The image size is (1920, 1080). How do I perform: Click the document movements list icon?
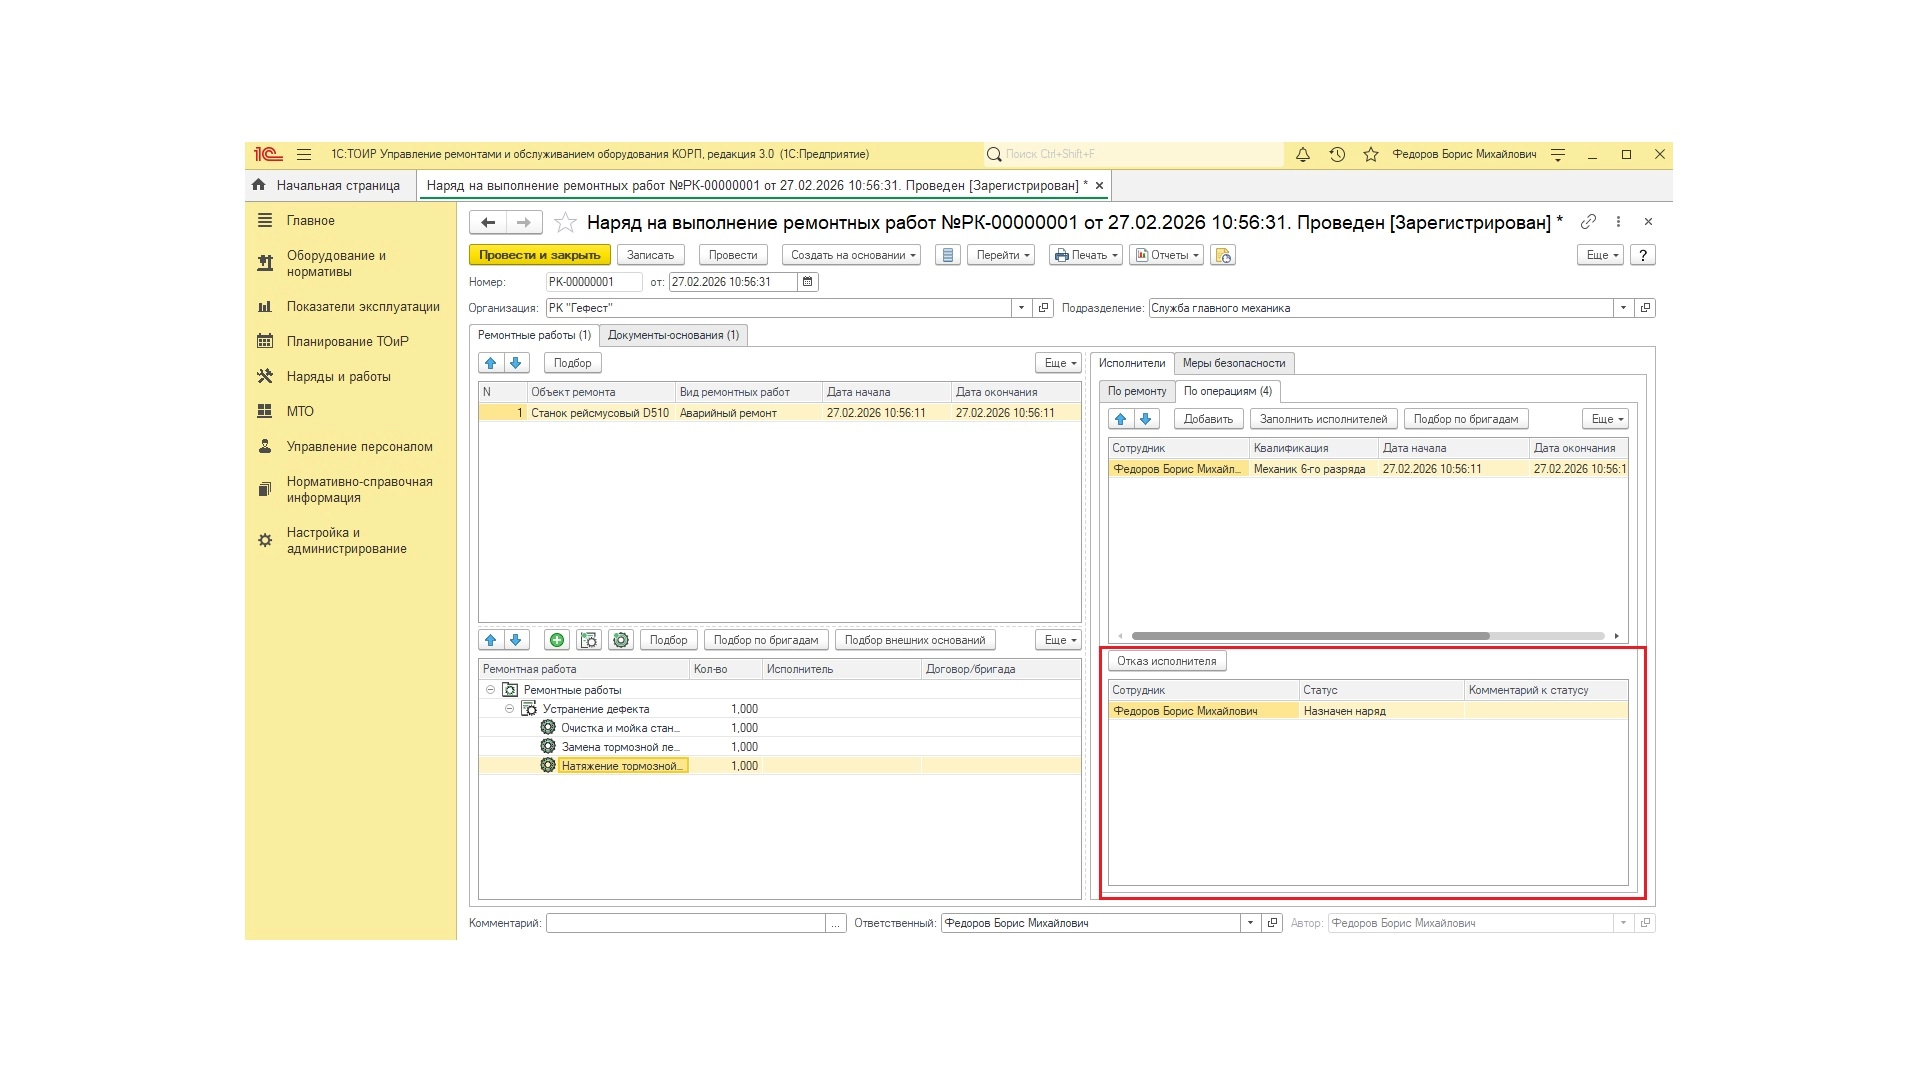[948, 255]
